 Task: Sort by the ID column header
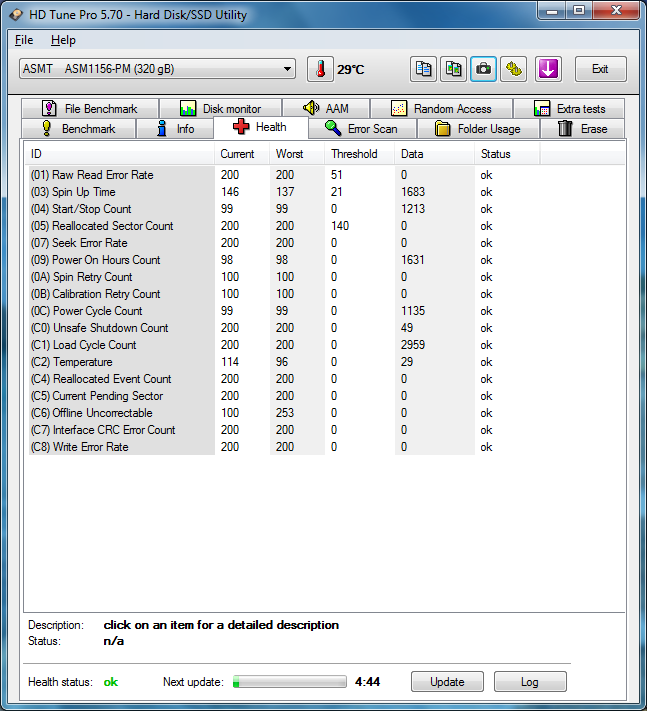coord(119,154)
